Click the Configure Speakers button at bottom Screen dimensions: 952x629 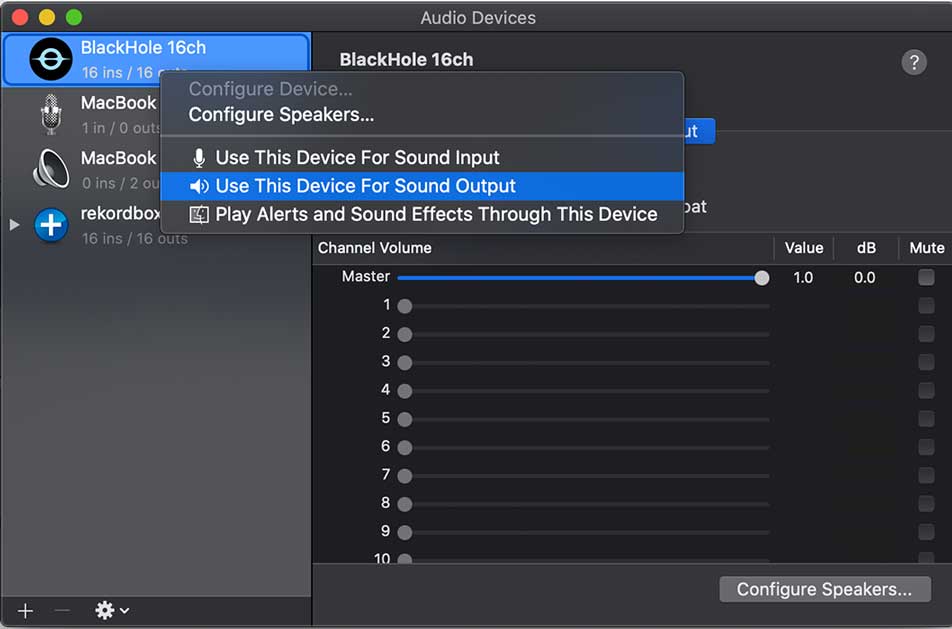(x=824, y=589)
